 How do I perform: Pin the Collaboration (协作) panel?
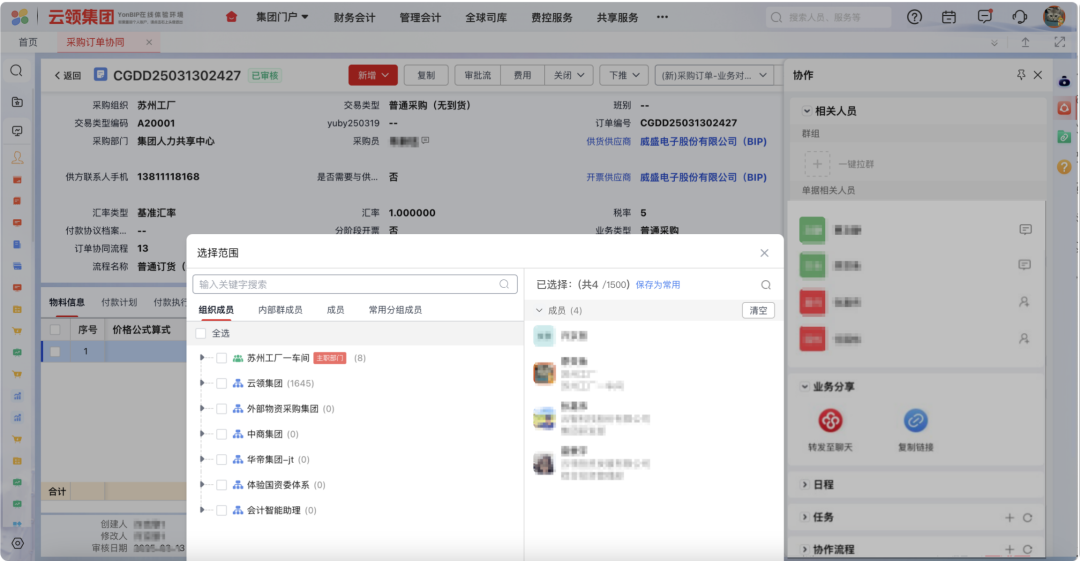pos(1020,75)
